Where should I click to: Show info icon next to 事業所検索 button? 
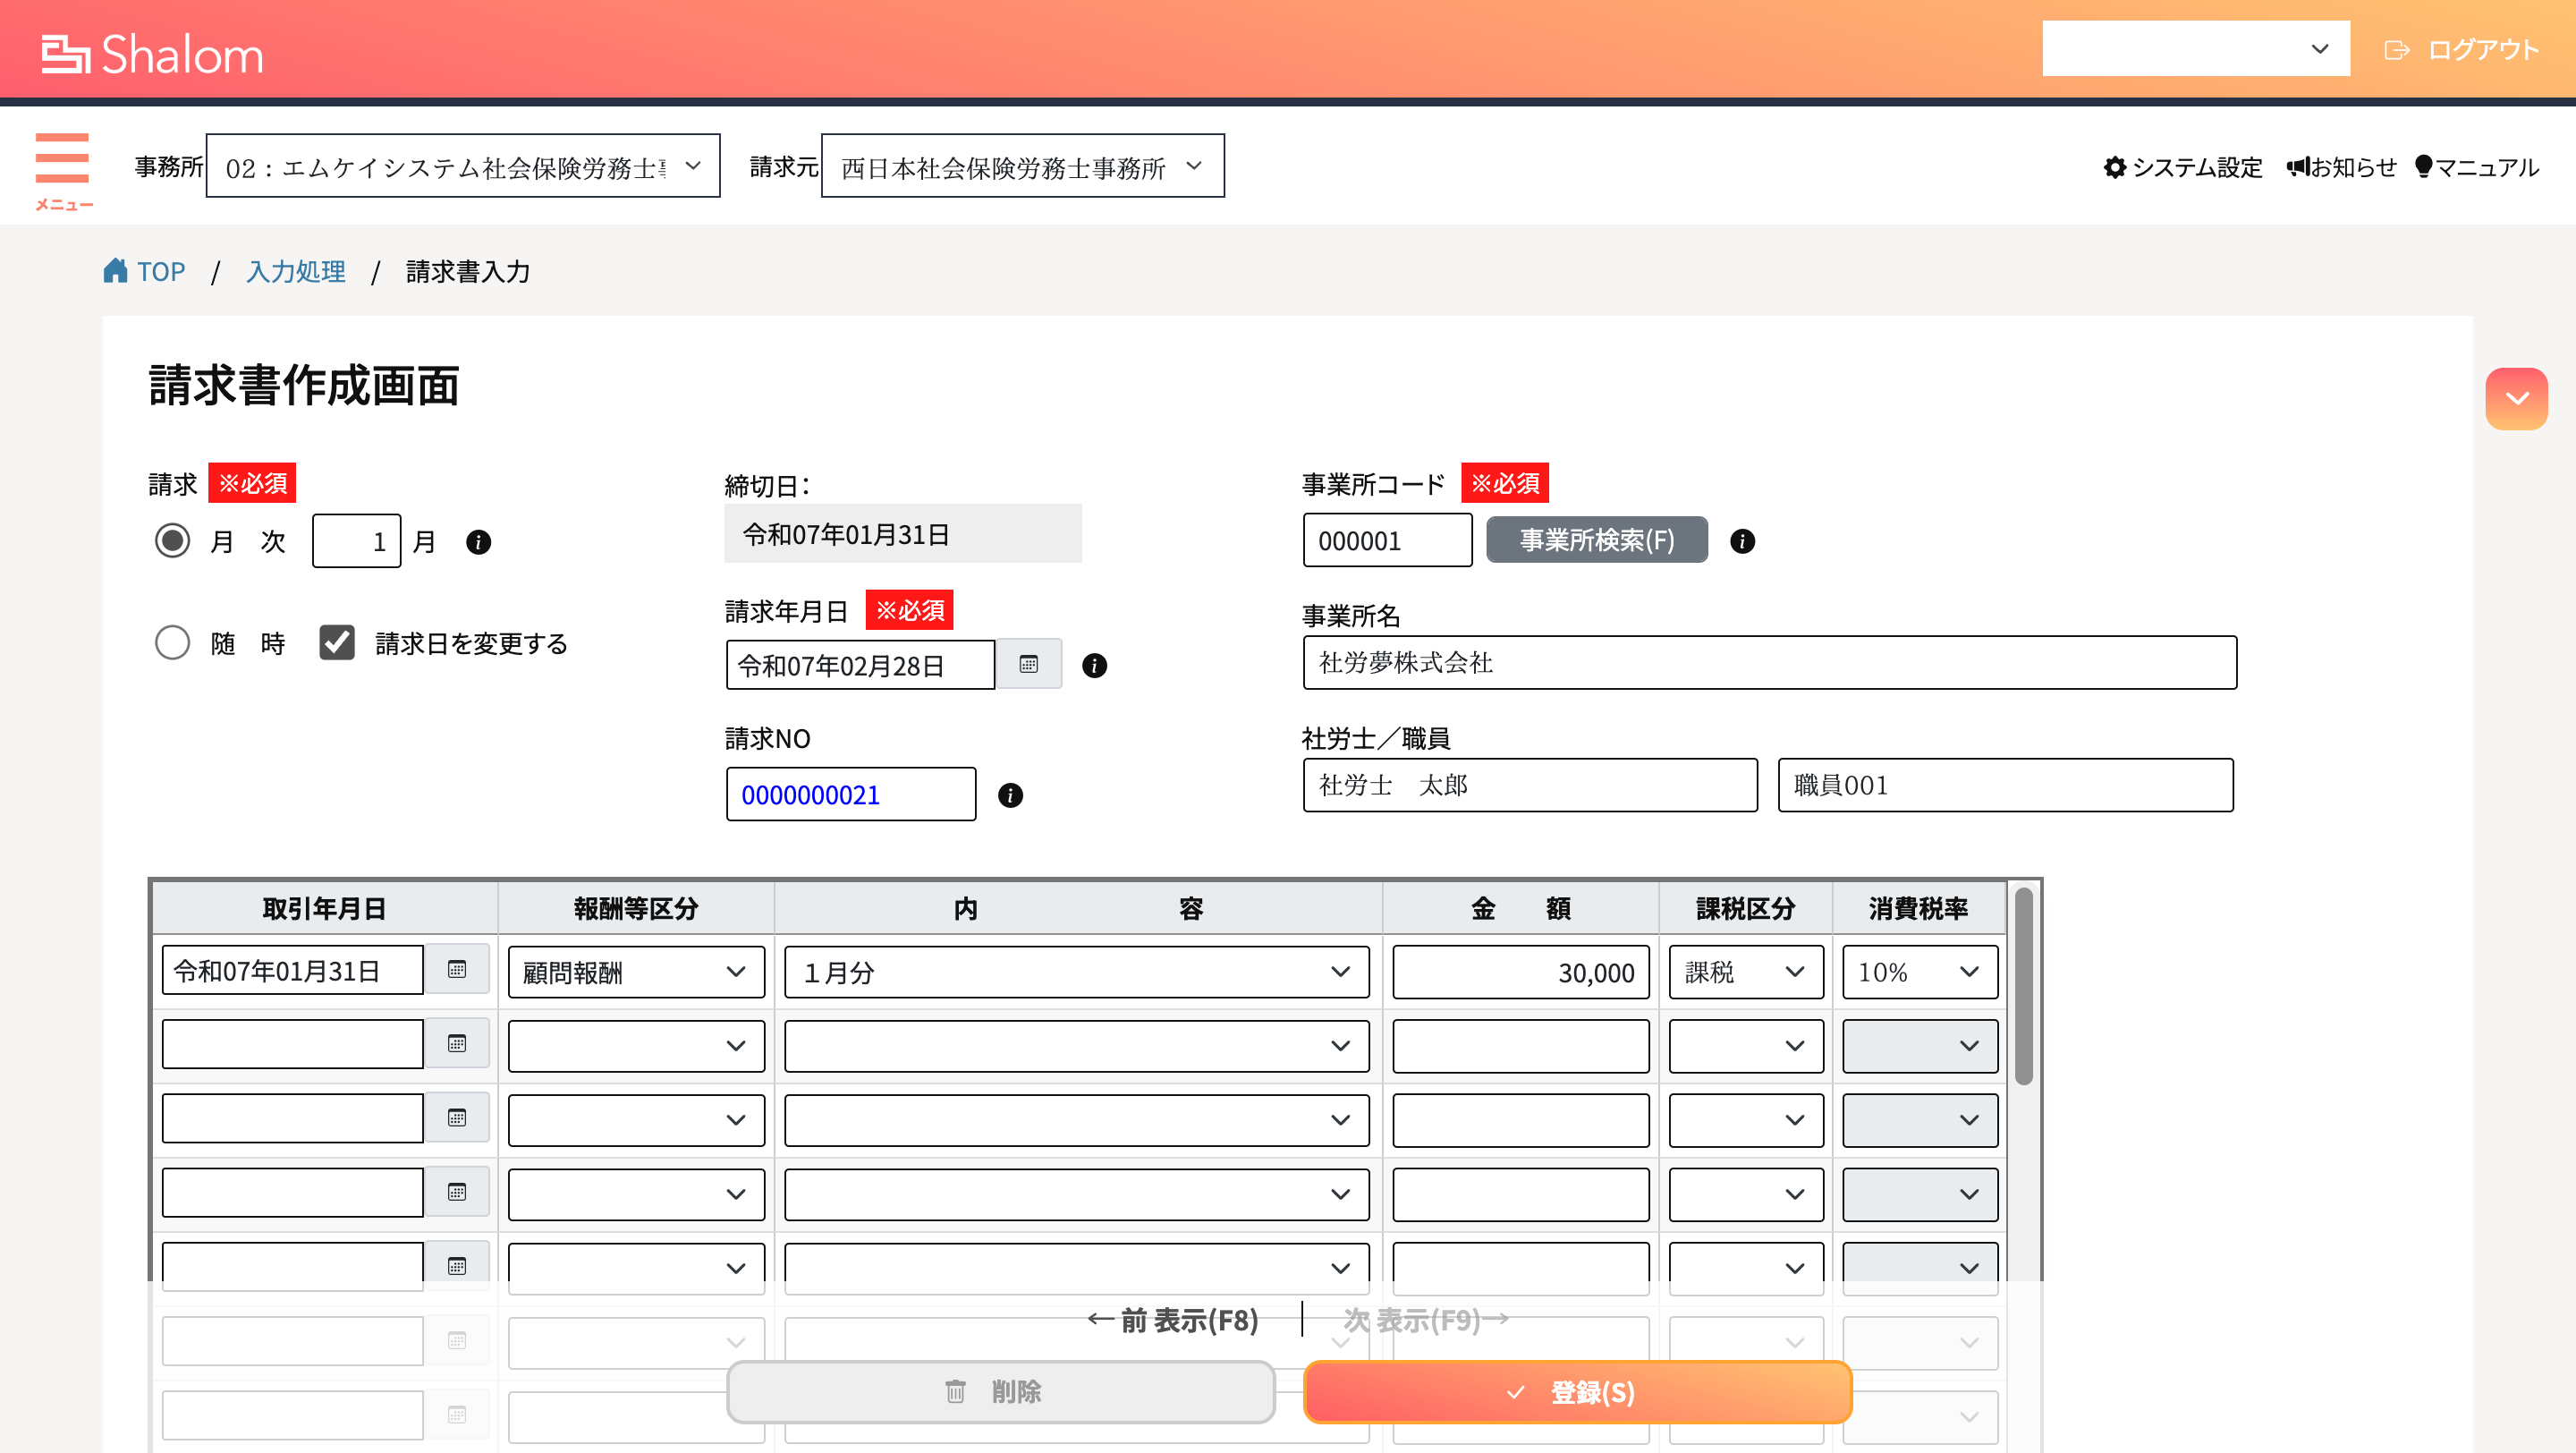tap(1742, 541)
